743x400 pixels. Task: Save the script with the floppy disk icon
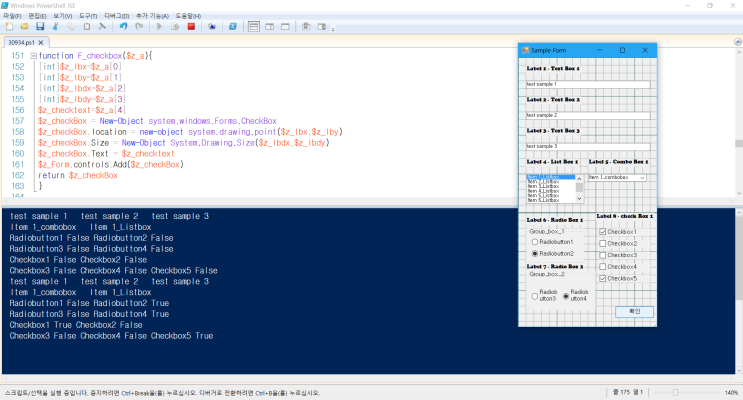tap(40, 27)
